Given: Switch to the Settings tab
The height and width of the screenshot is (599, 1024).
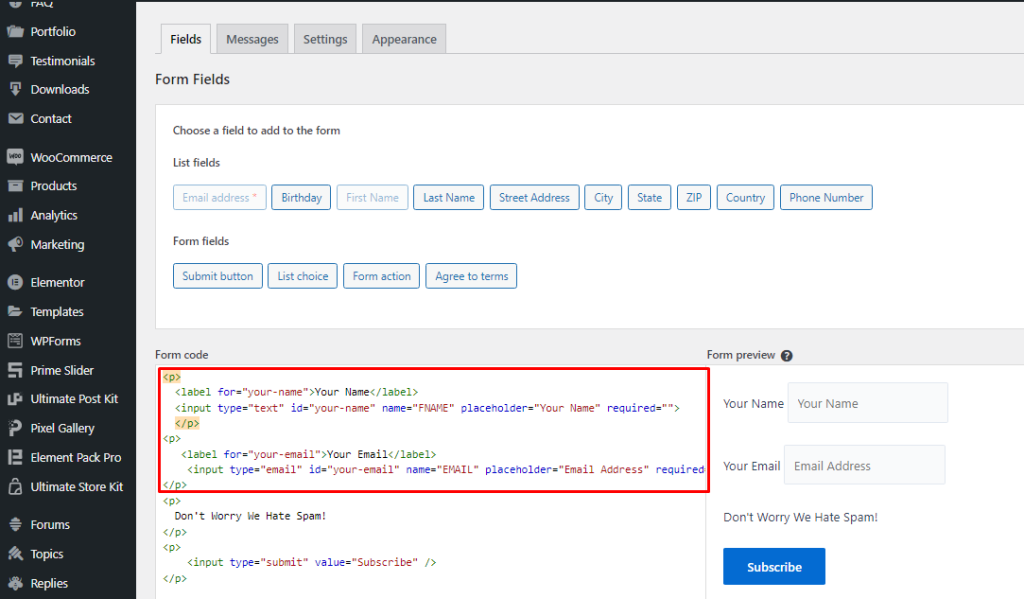Looking at the screenshot, I should (x=325, y=39).
